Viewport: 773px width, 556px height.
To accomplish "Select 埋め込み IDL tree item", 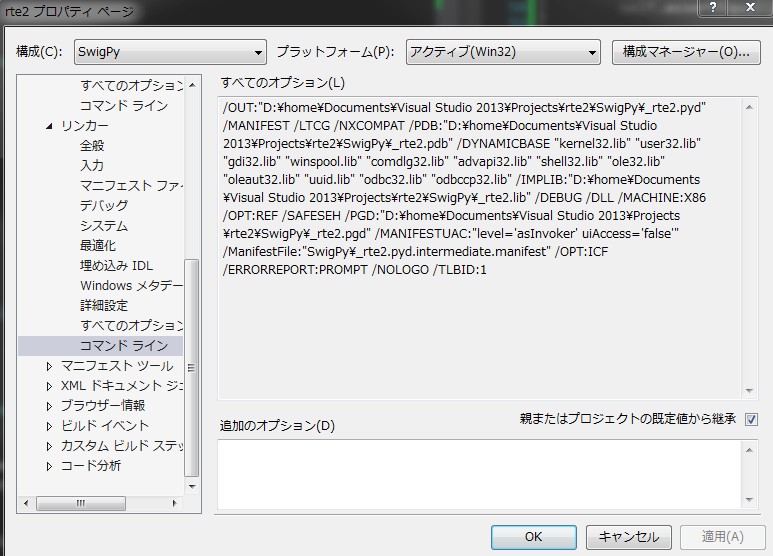I will [x=116, y=265].
